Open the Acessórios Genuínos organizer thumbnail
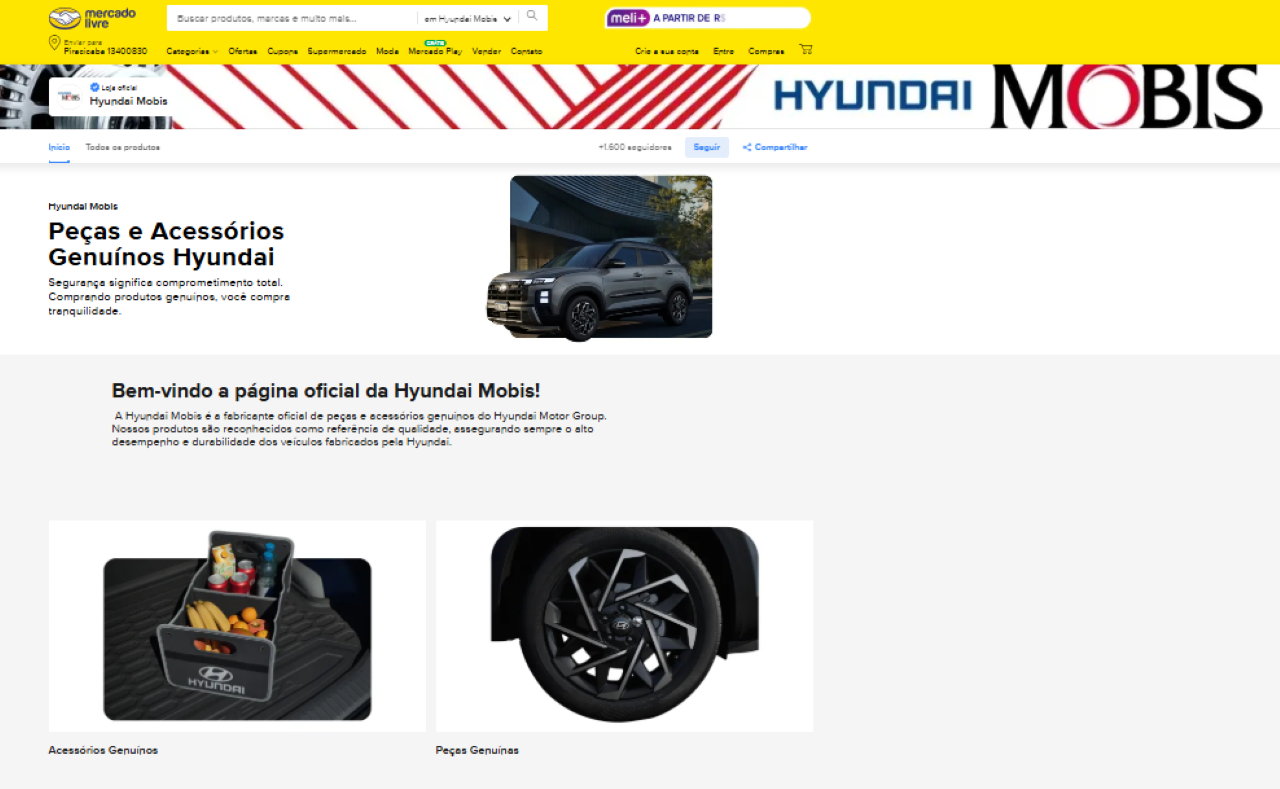Screen dimensions: 1280x789 237,627
